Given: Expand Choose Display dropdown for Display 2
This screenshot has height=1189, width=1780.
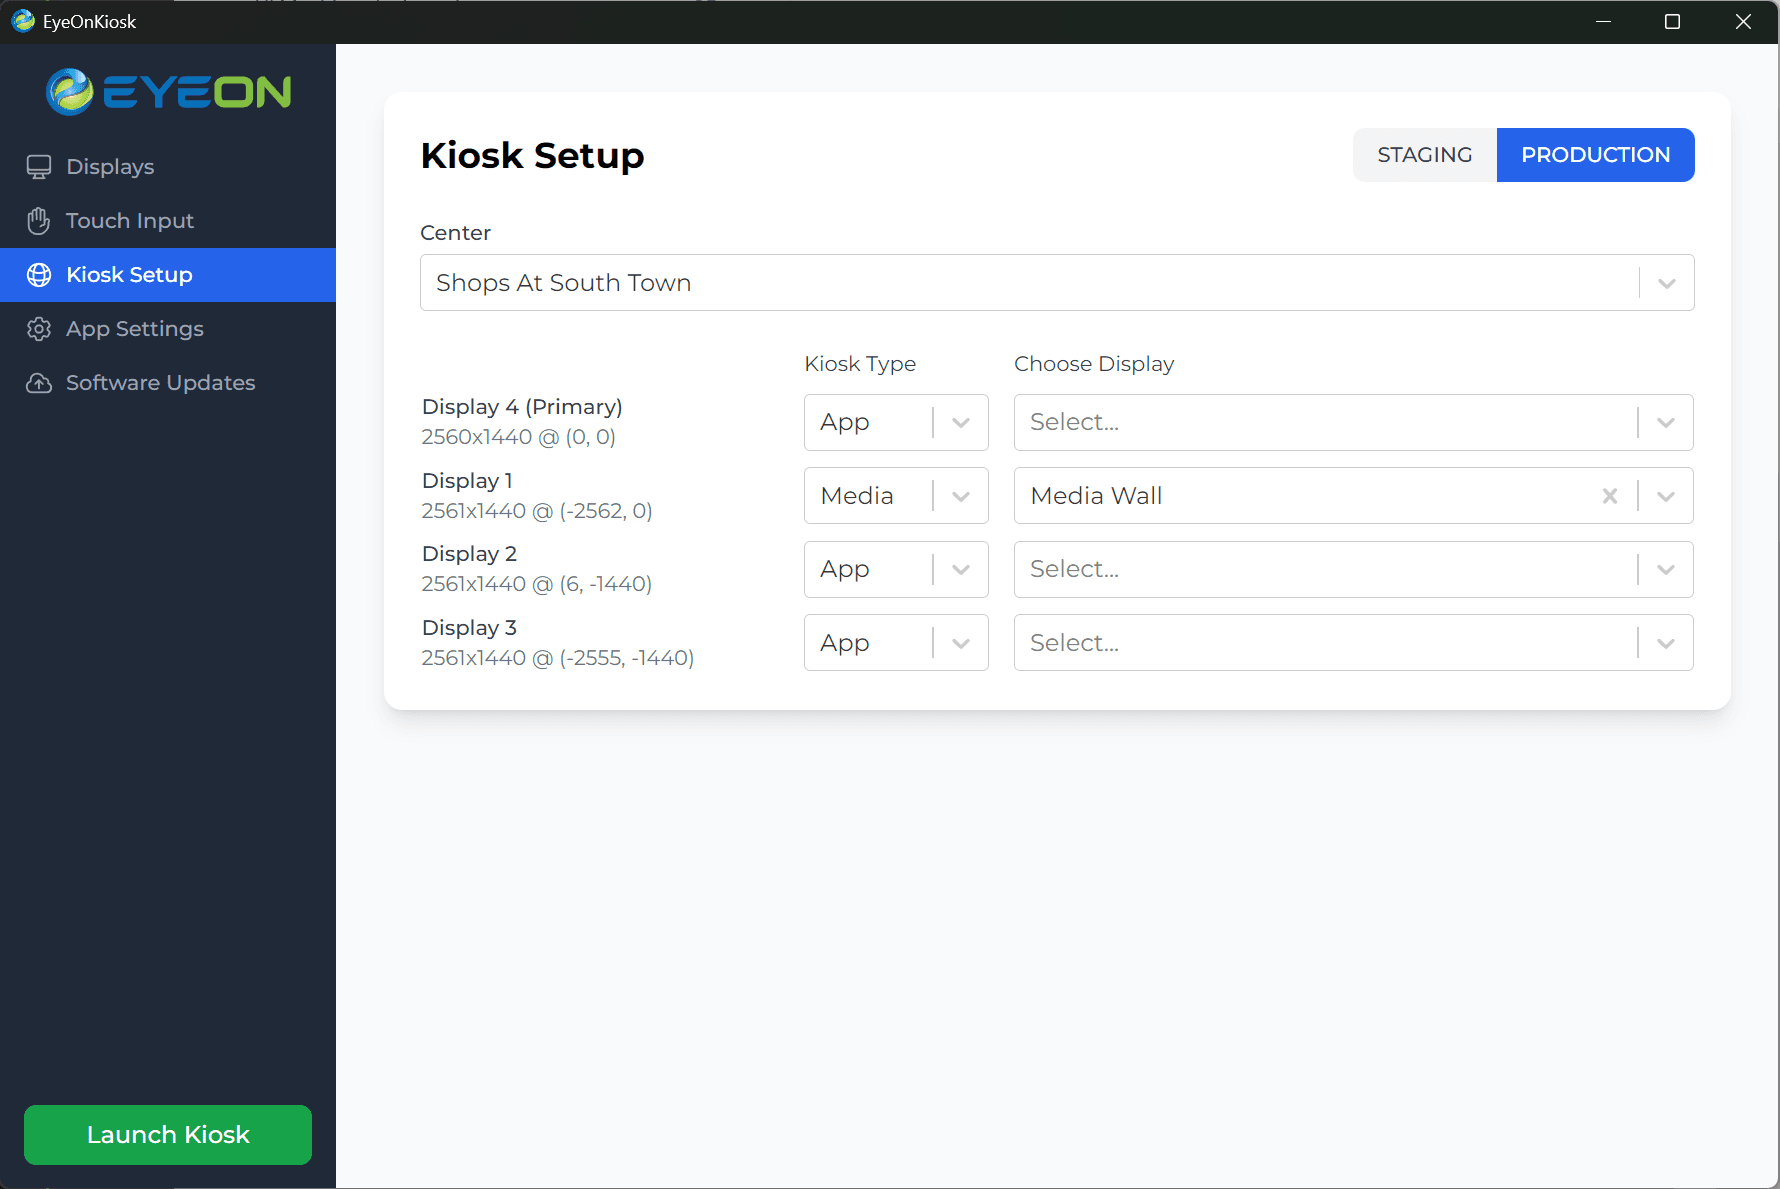Looking at the screenshot, I should click(1665, 569).
